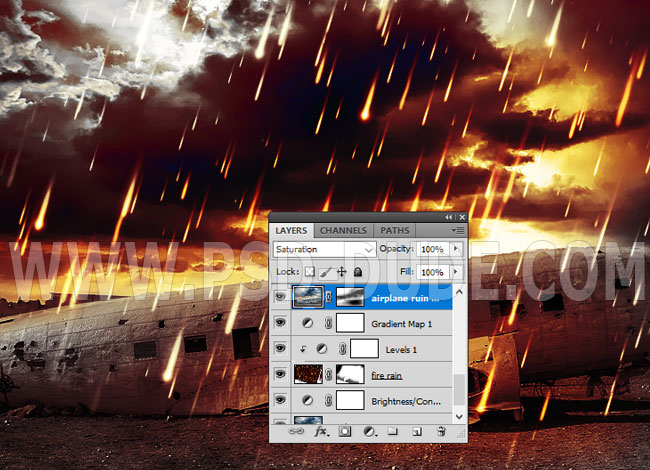The height and width of the screenshot is (470, 650).
Task: Open the Layers panel options menu
Action: coord(457,230)
